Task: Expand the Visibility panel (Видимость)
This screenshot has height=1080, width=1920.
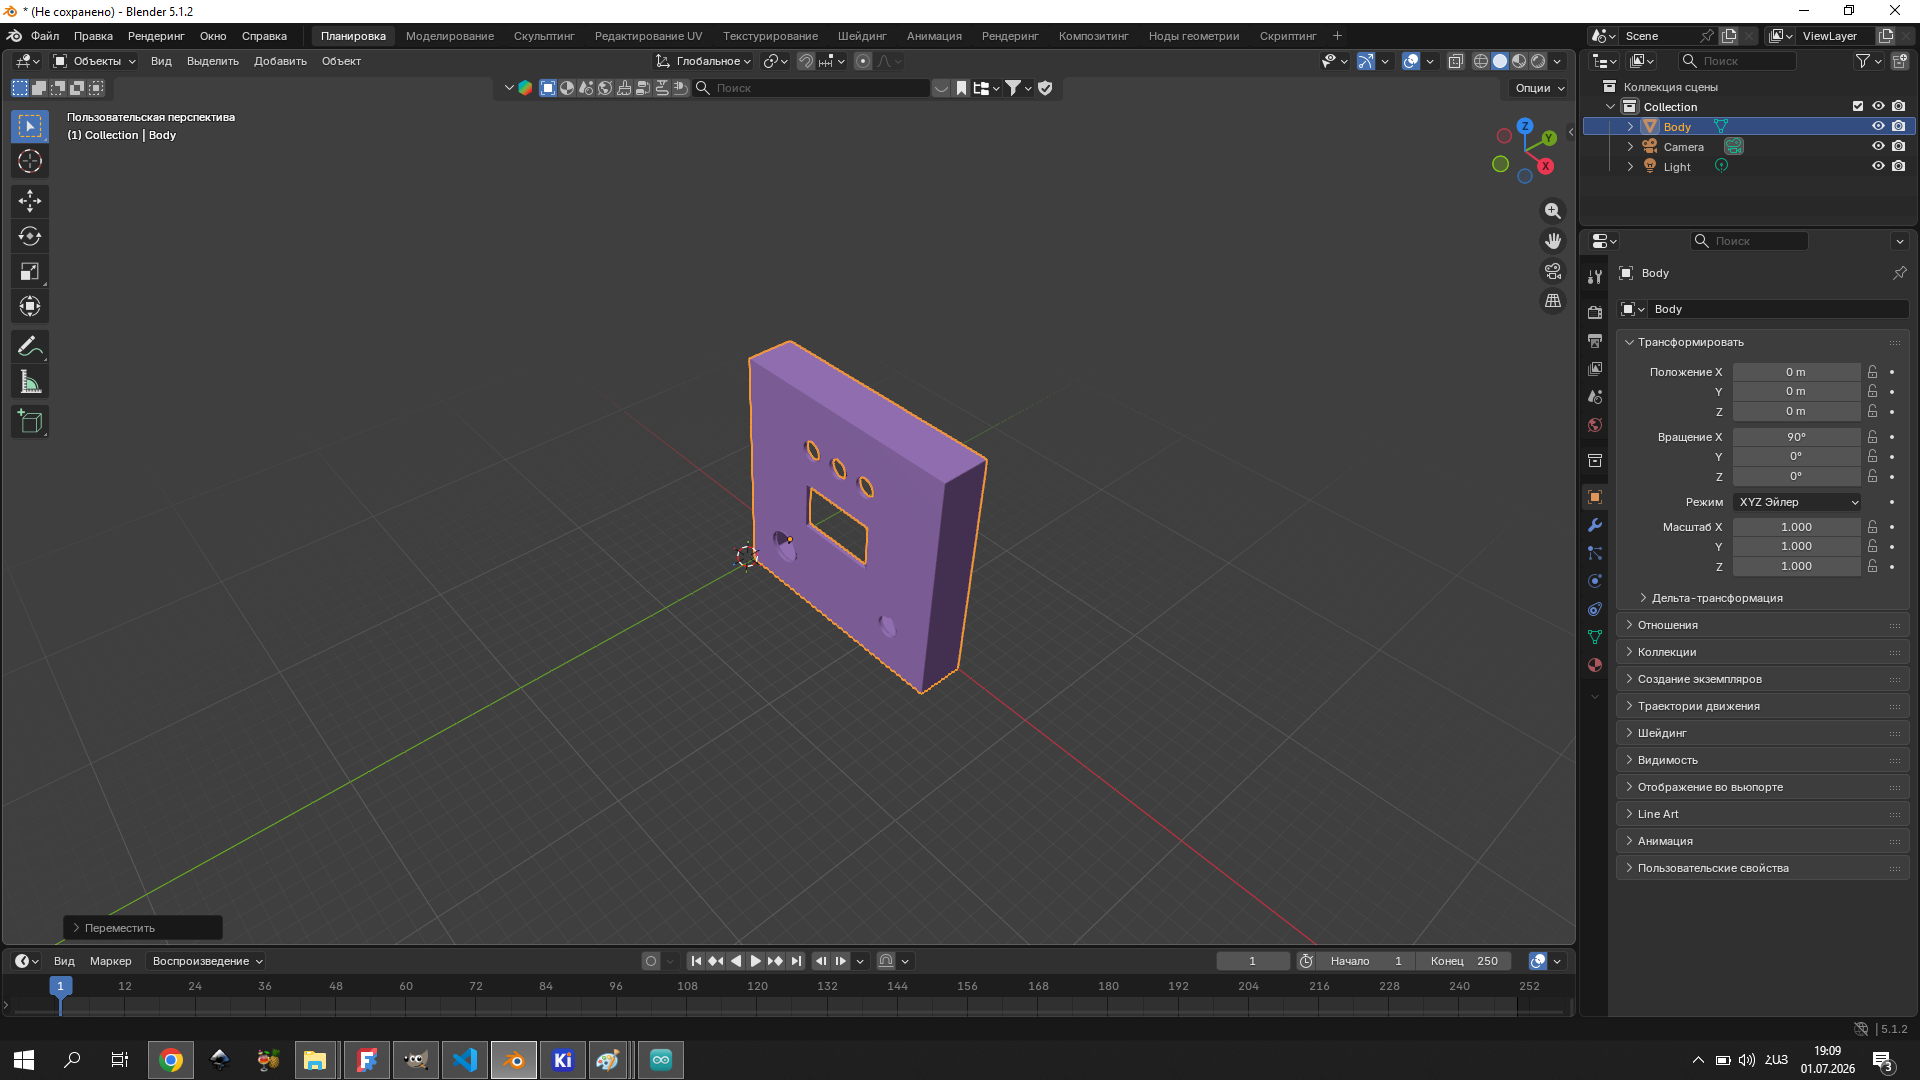Action: click(x=1763, y=760)
